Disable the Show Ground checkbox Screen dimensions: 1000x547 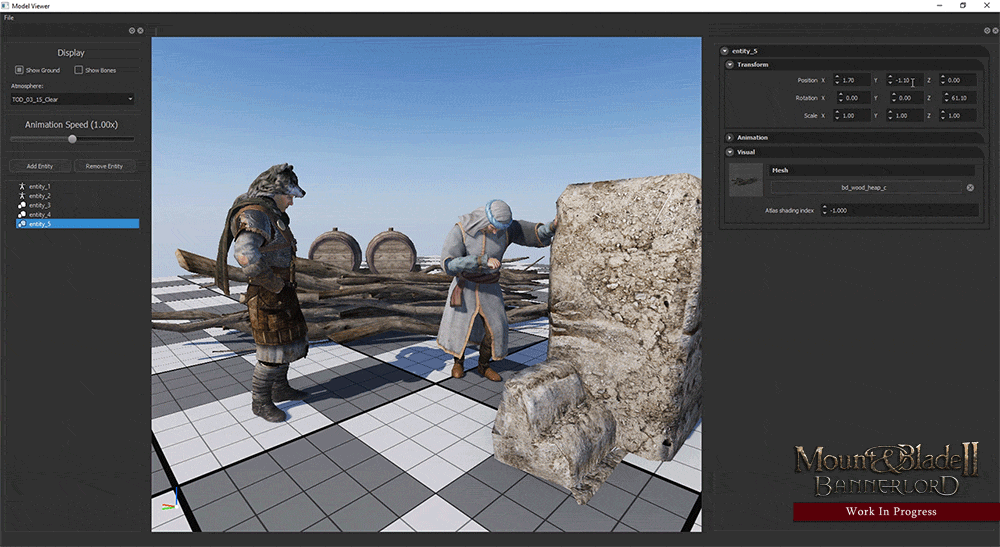click(19, 70)
